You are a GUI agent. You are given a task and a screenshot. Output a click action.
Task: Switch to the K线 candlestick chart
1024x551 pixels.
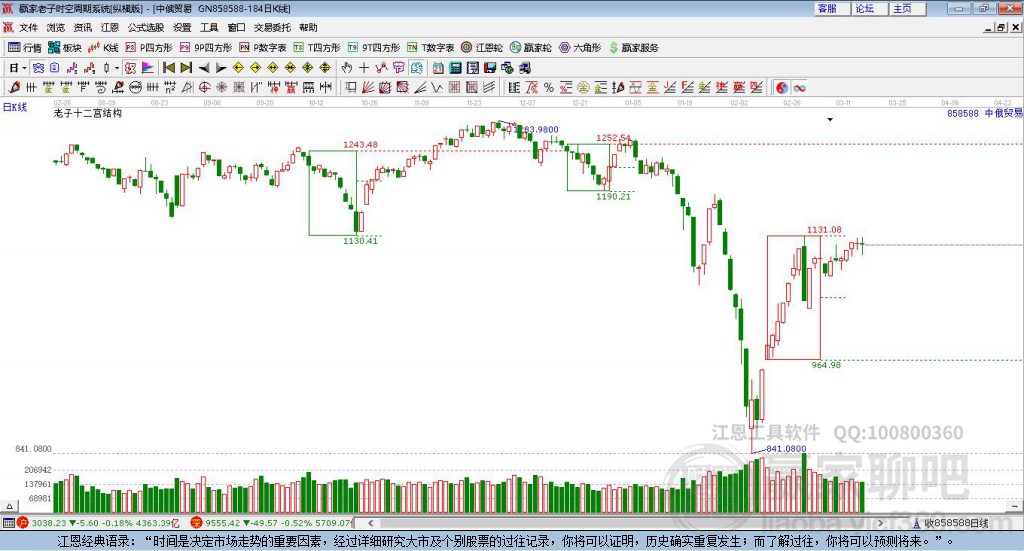click(103, 48)
